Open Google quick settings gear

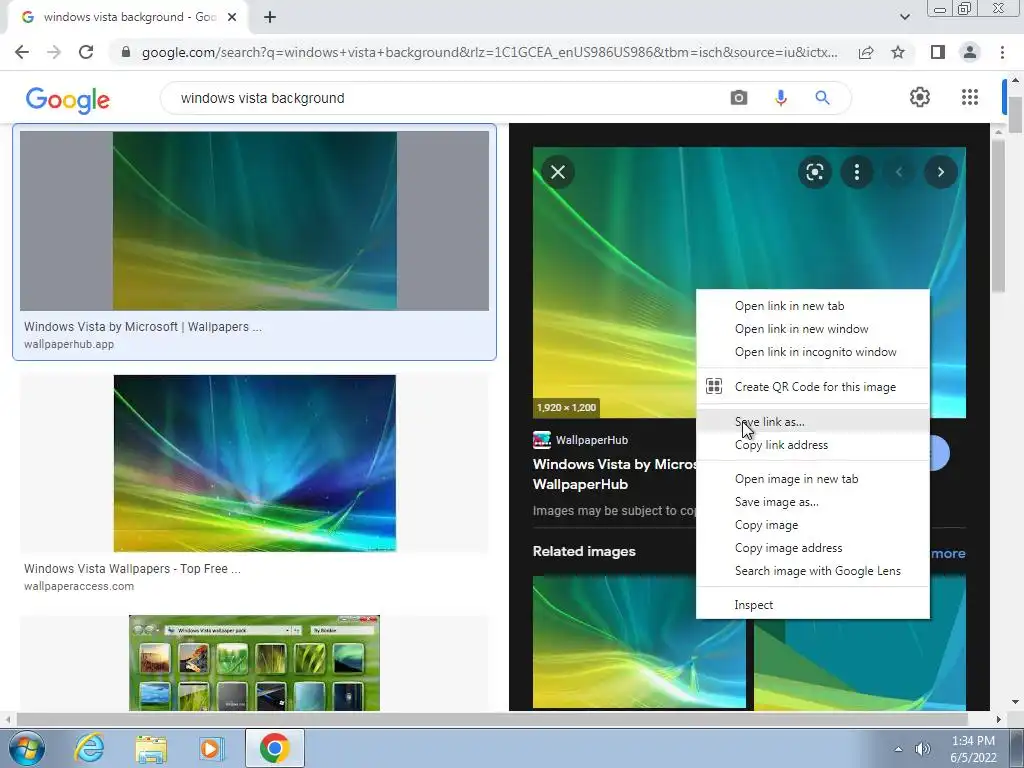click(x=920, y=97)
